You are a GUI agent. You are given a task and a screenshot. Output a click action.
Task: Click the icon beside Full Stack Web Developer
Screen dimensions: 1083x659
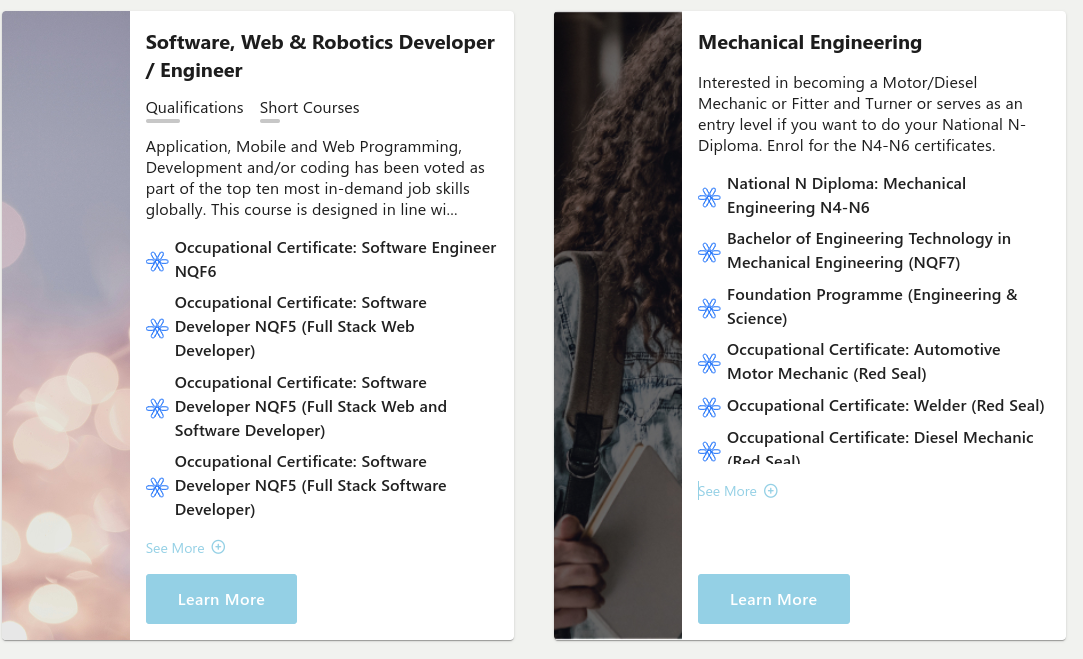point(157,327)
